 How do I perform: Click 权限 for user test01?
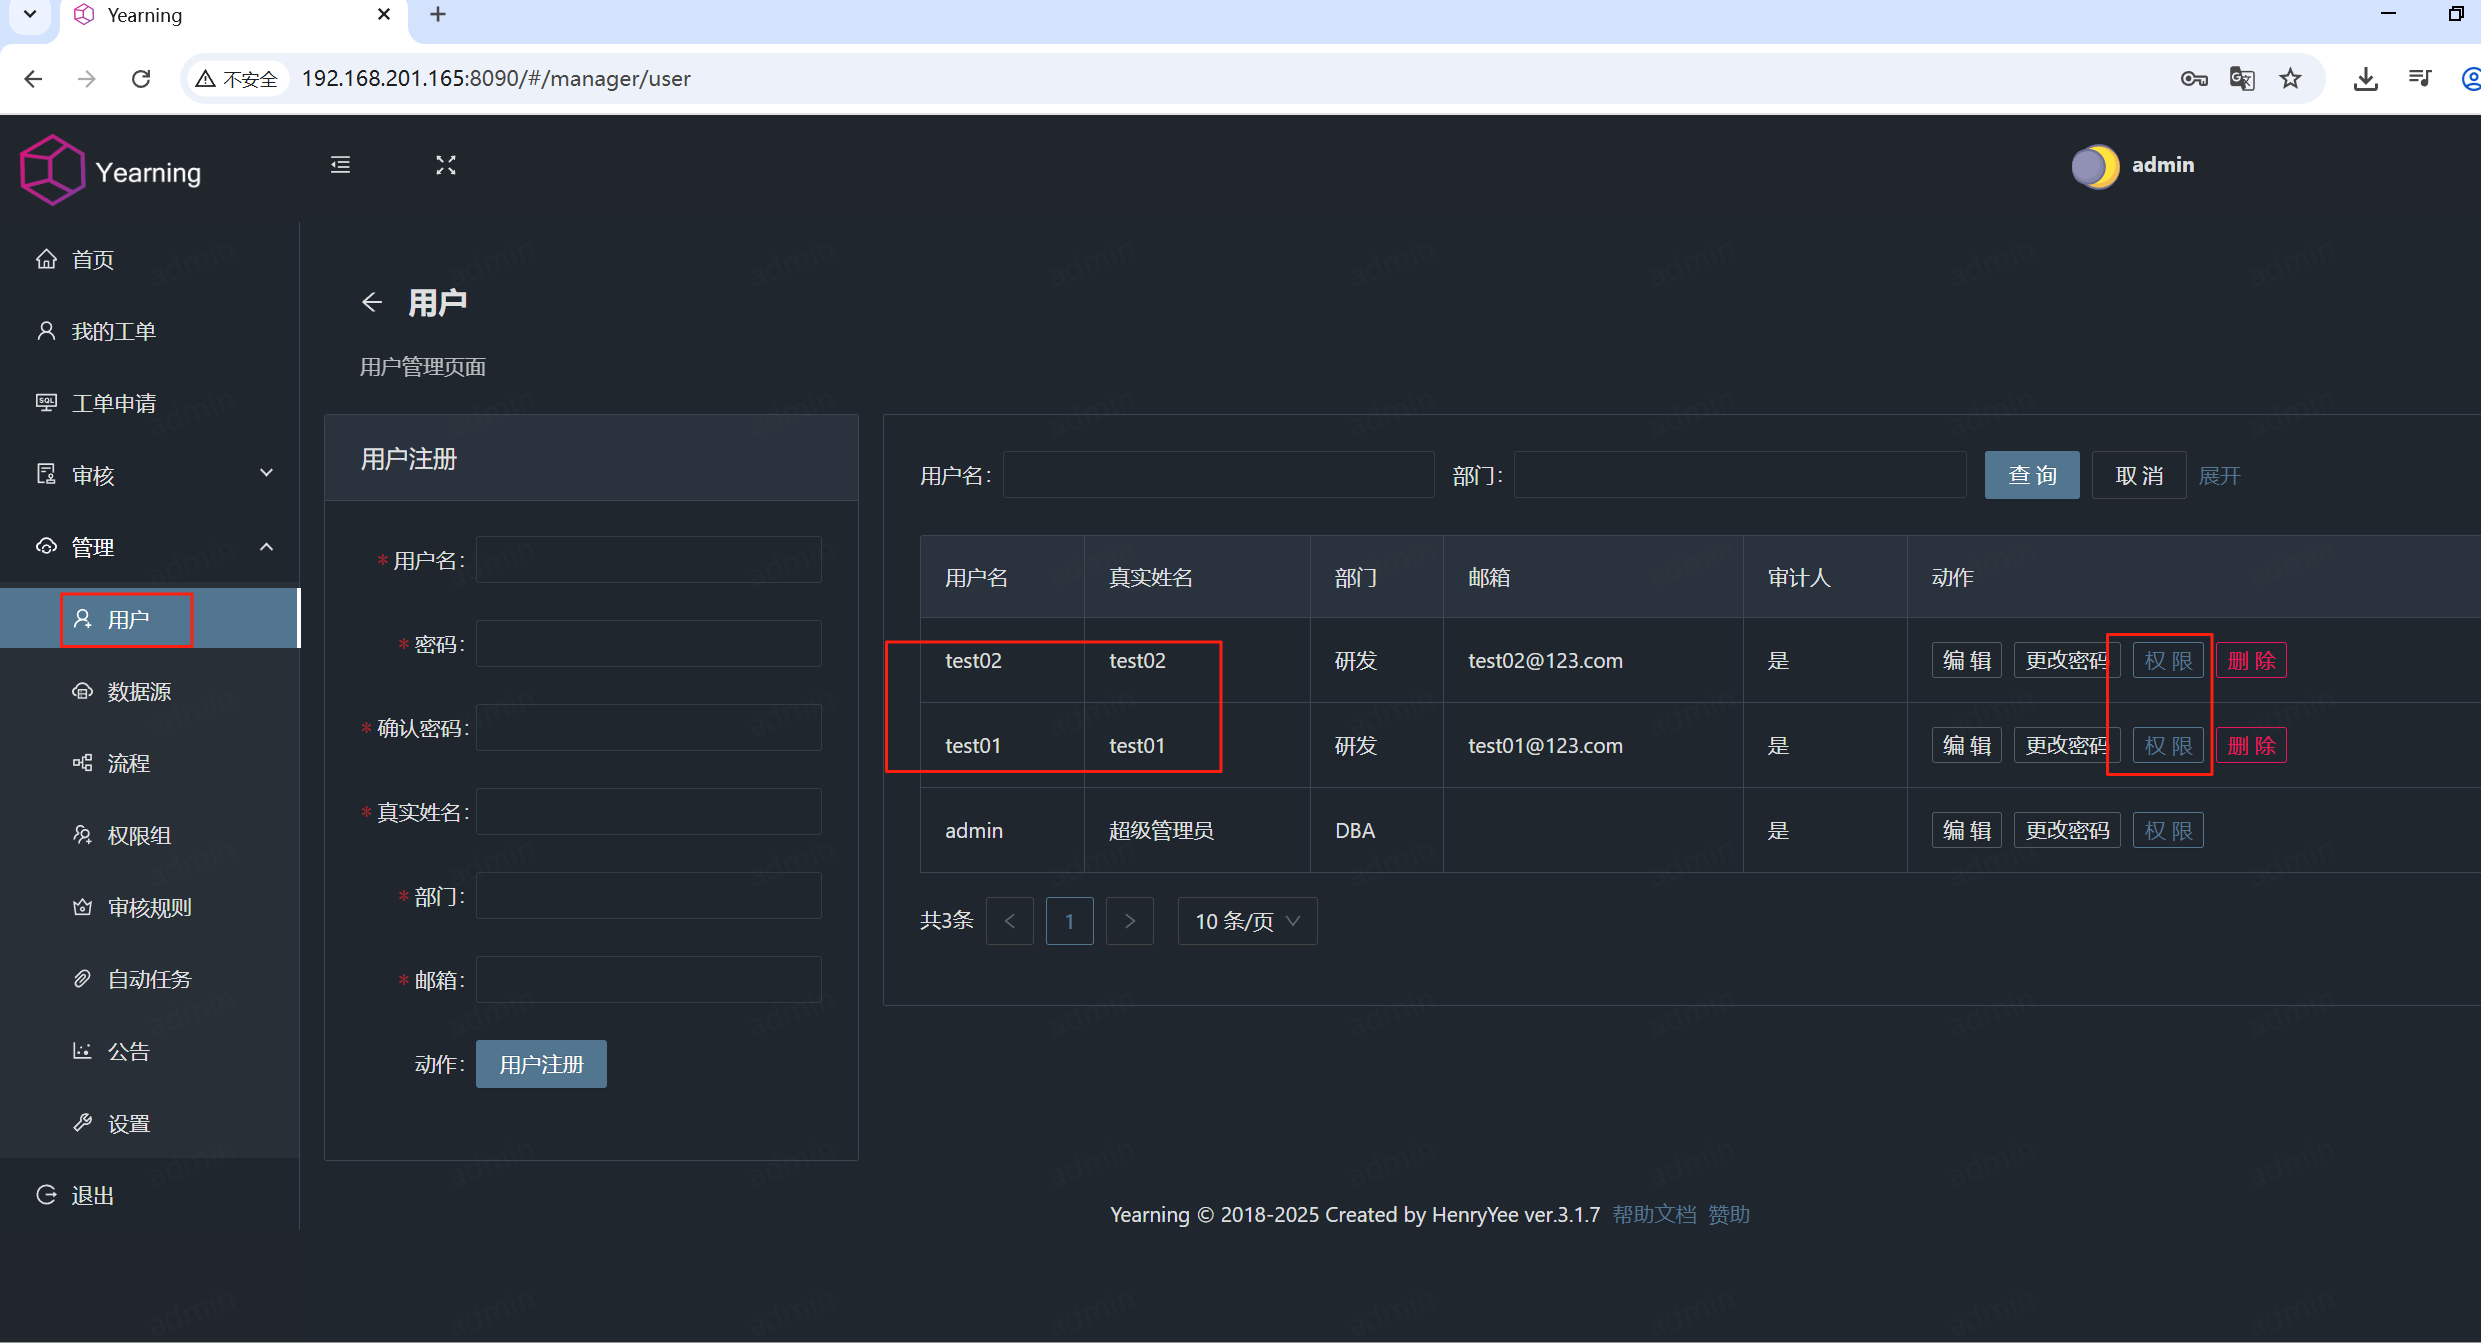[2167, 745]
